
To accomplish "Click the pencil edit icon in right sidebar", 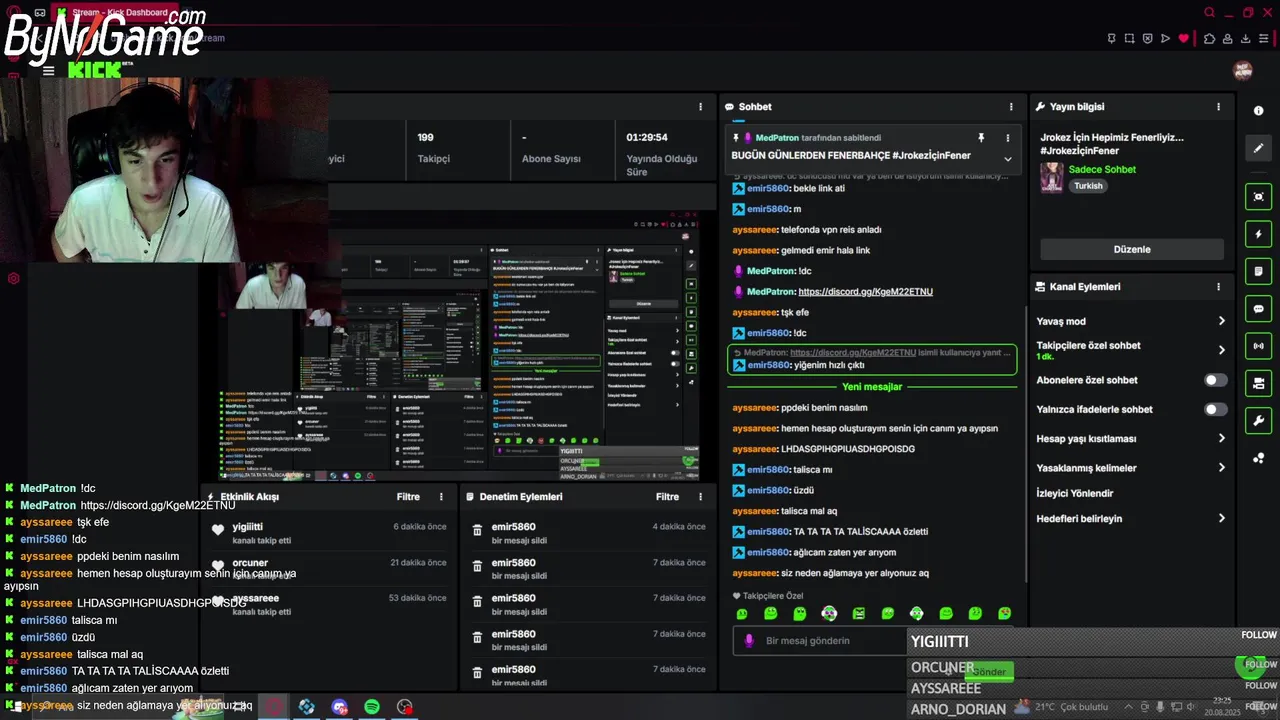I will point(1258,148).
